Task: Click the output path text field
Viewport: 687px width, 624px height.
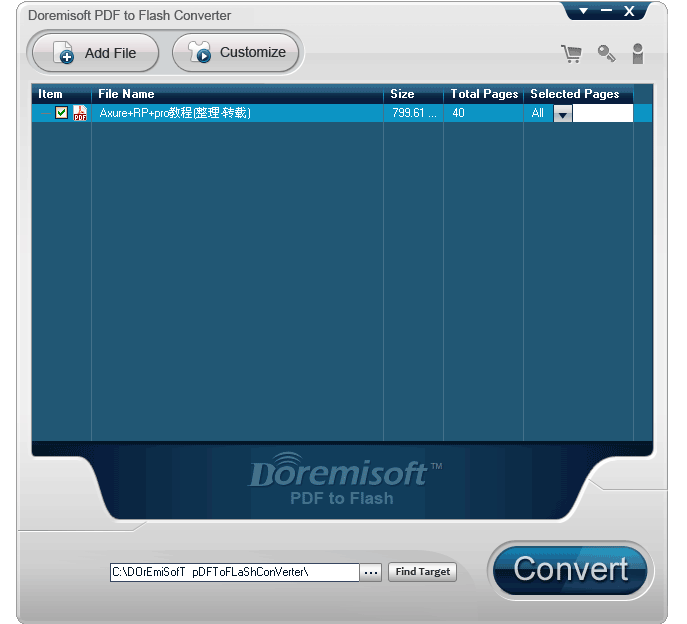Action: 233,572
